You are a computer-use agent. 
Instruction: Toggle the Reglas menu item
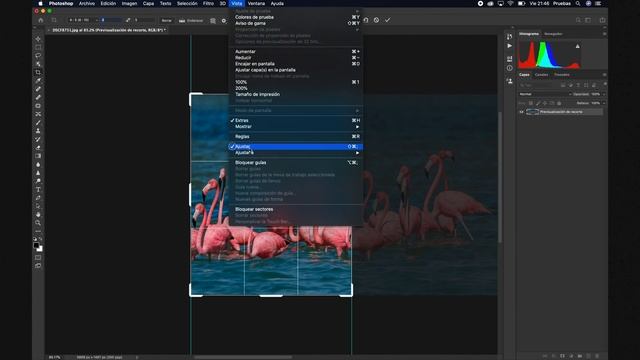[296, 136]
